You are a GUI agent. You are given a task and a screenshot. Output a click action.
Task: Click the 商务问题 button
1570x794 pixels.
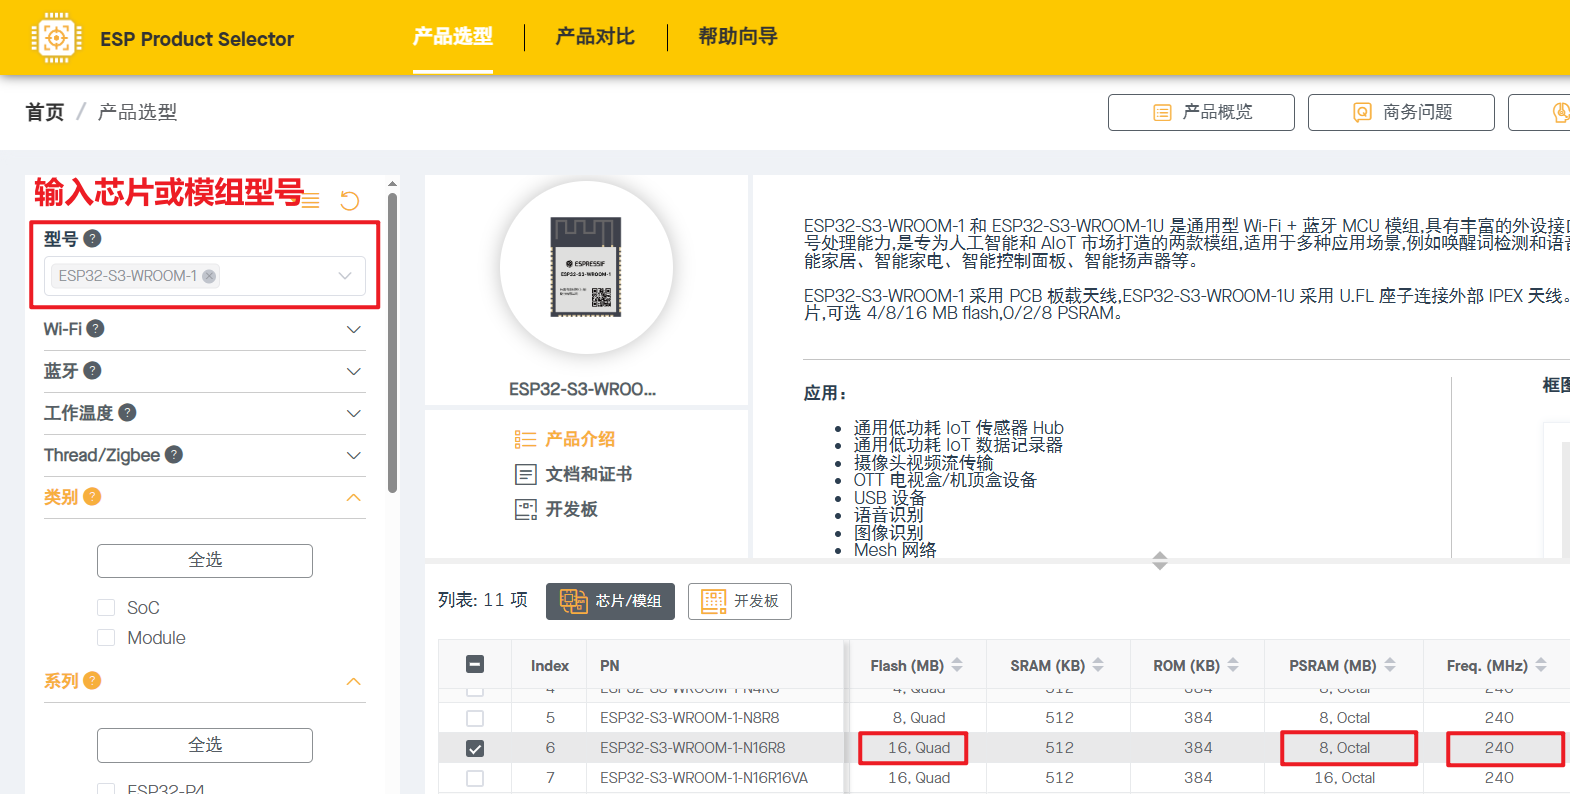pos(1401,112)
